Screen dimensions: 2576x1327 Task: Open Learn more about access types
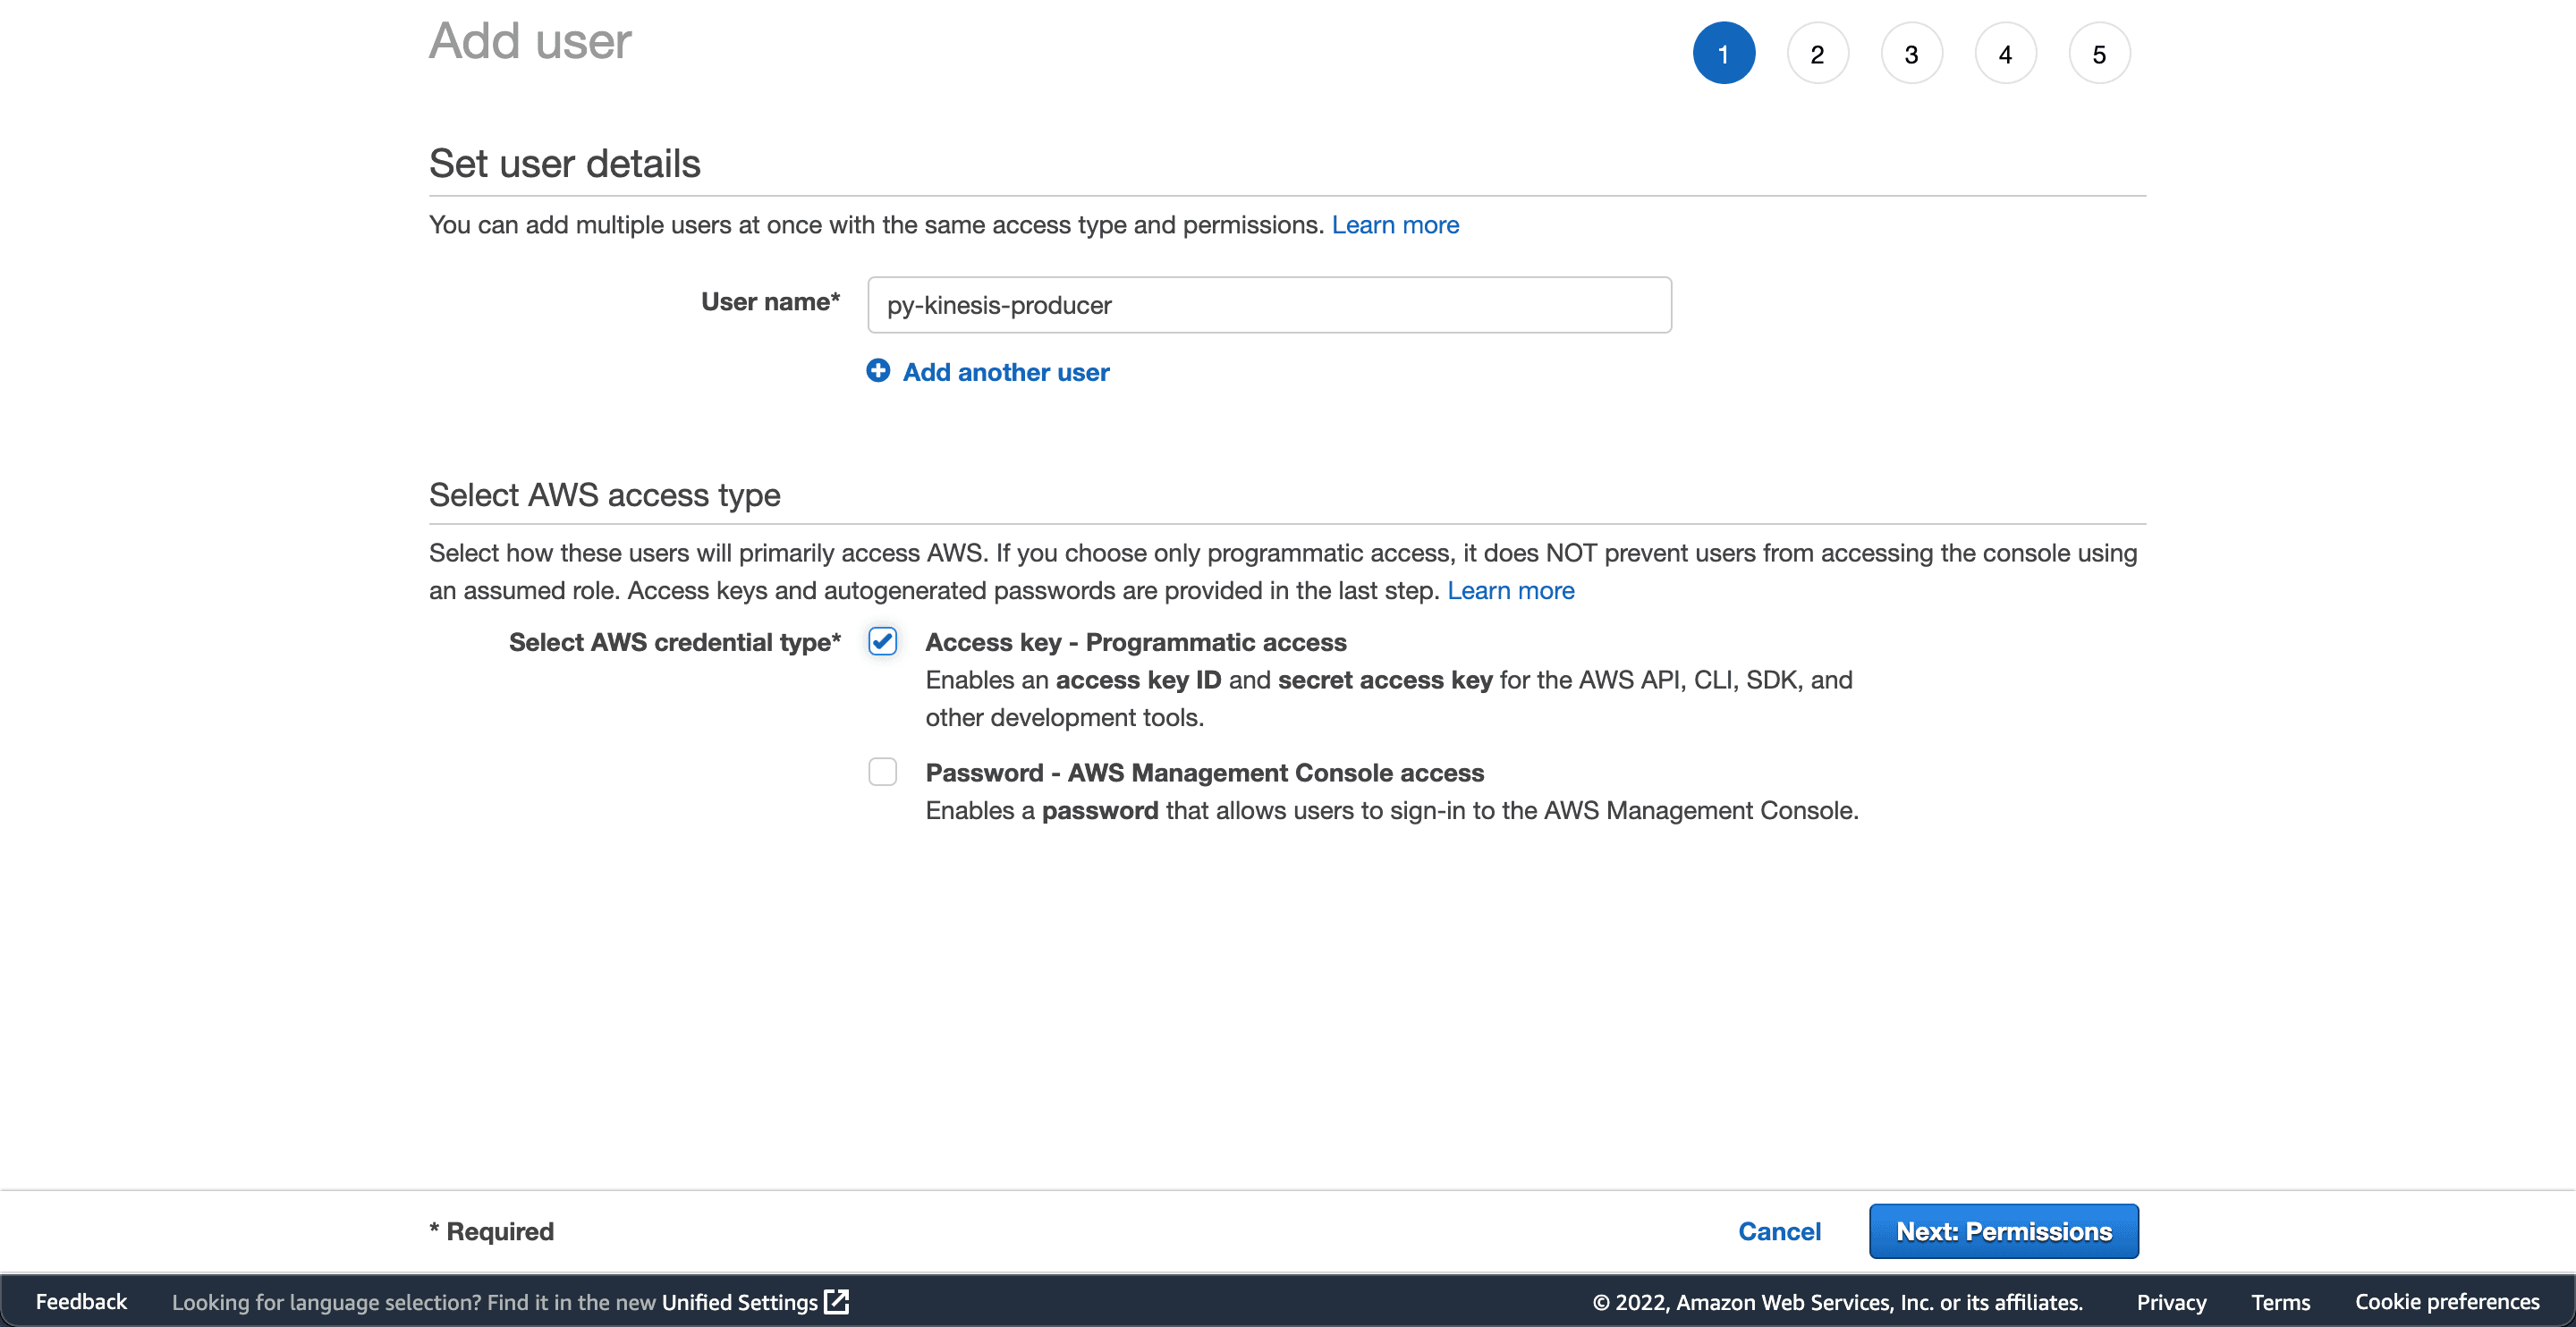pos(1510,591)
